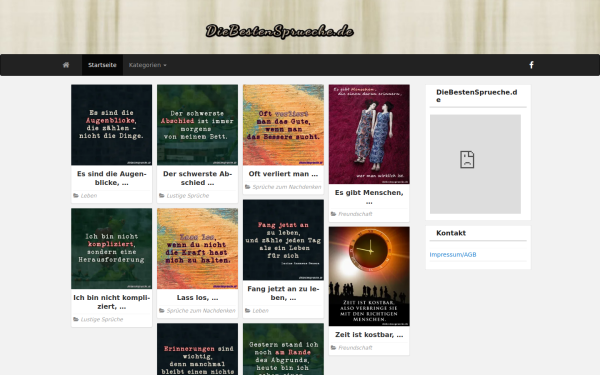The width and height of the screenshot is (600, 375).
Task: Open the 'Lass los' image
Action: (x=197, y=249)
